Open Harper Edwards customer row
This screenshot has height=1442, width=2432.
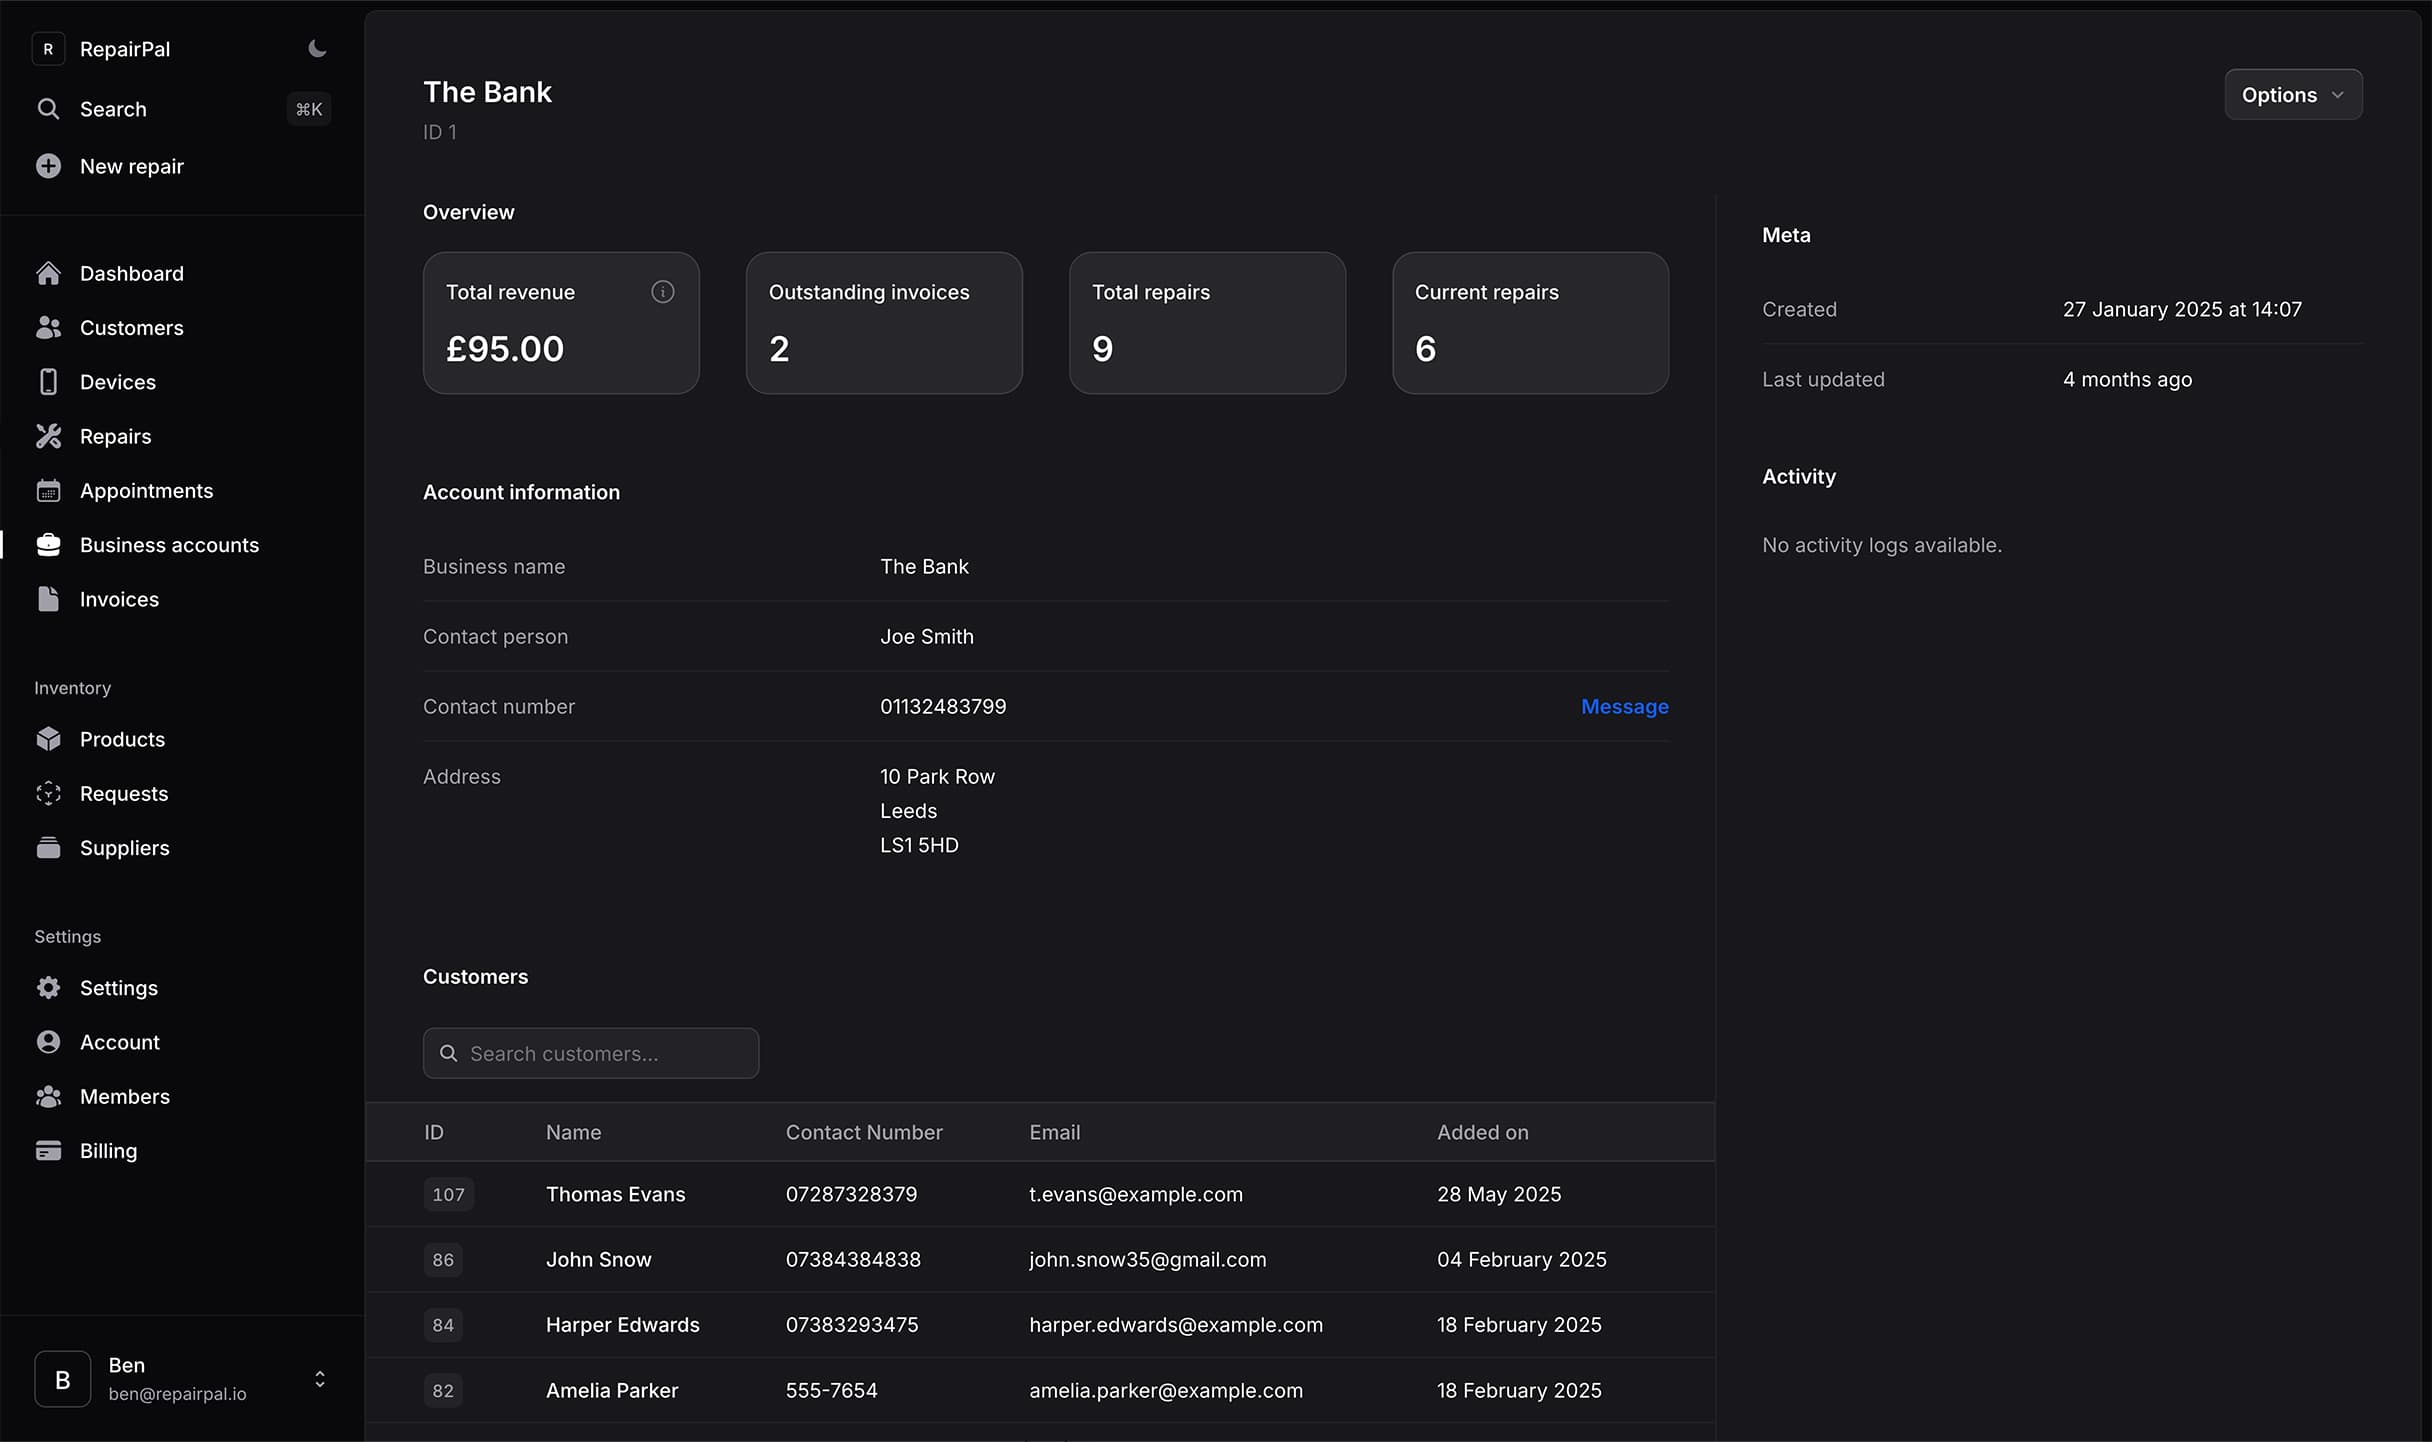(x=1040, y=1325)
